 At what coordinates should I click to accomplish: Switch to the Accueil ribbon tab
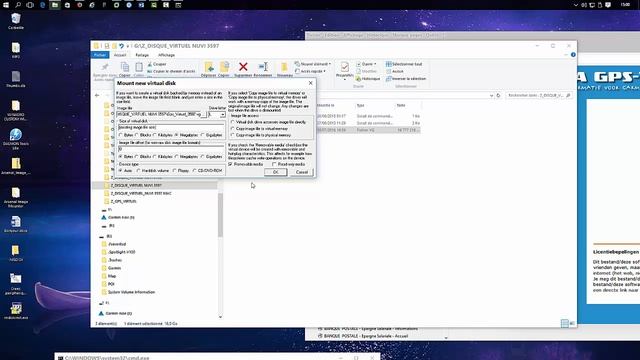[120, 55]
